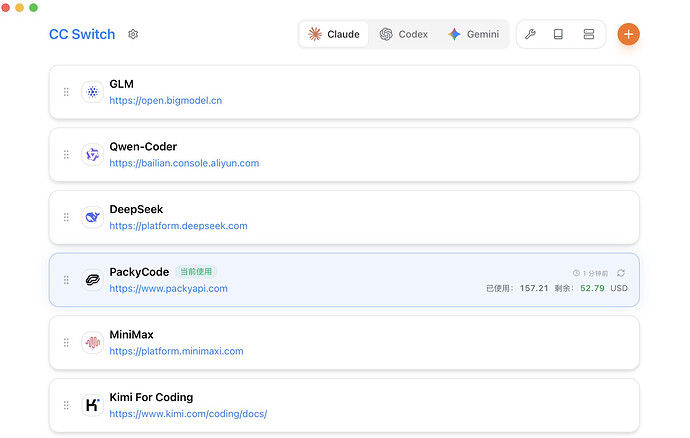690x438 pixels.
Task: Click the green window maximize button
Action: coord(33,7)
